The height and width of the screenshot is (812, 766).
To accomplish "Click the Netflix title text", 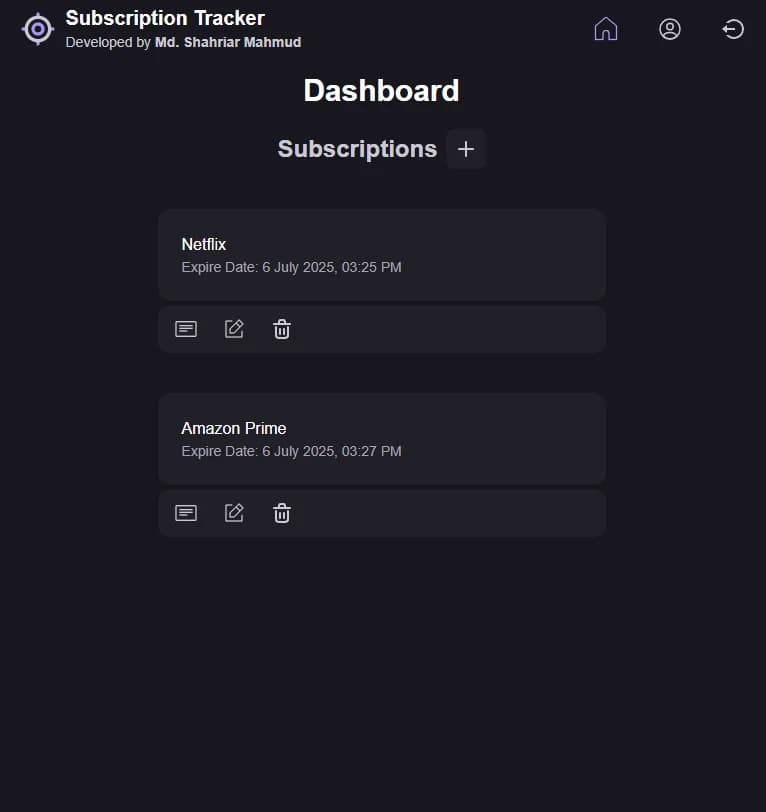I will (x=203, y=244).
